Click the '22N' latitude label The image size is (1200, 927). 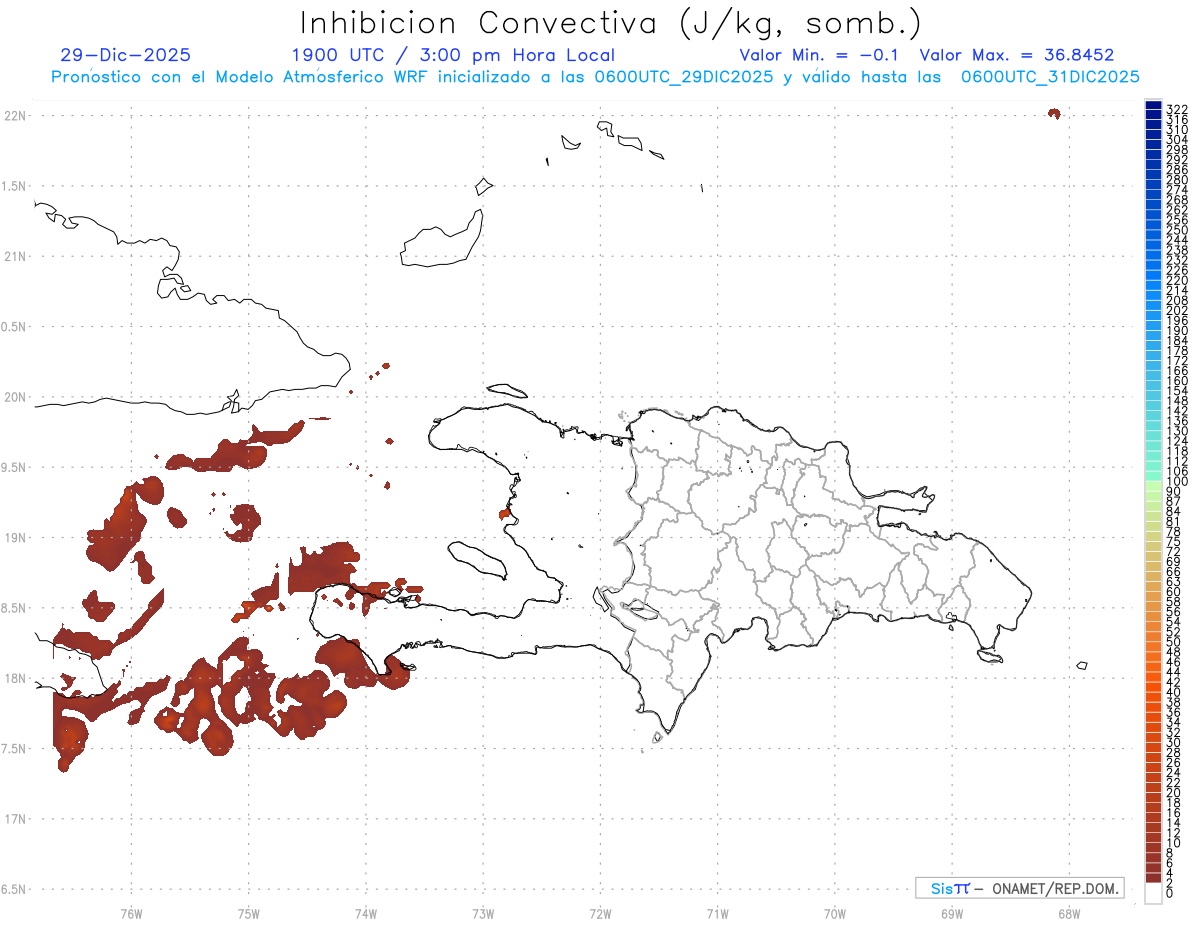pyautogui.click(x=14, y=116)
